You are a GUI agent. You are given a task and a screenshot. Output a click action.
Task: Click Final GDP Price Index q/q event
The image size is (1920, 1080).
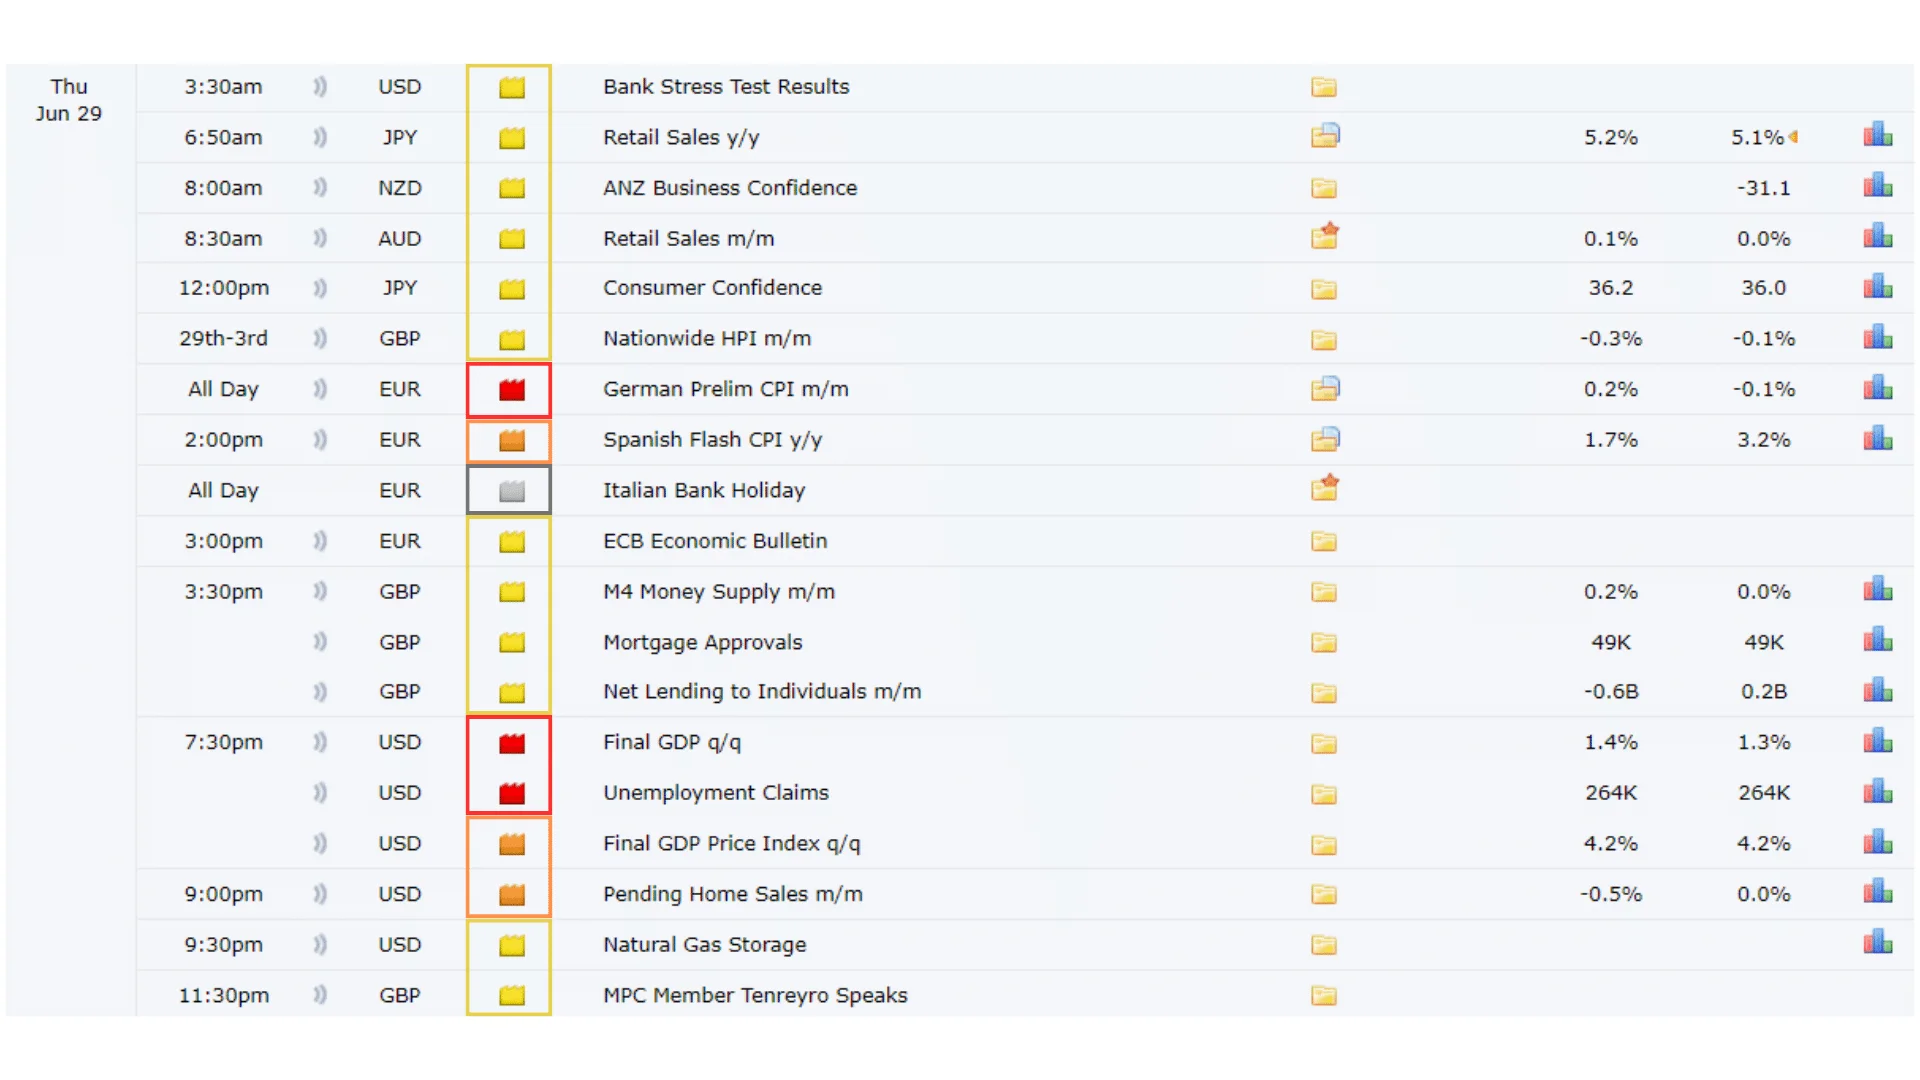pos(731,843)
